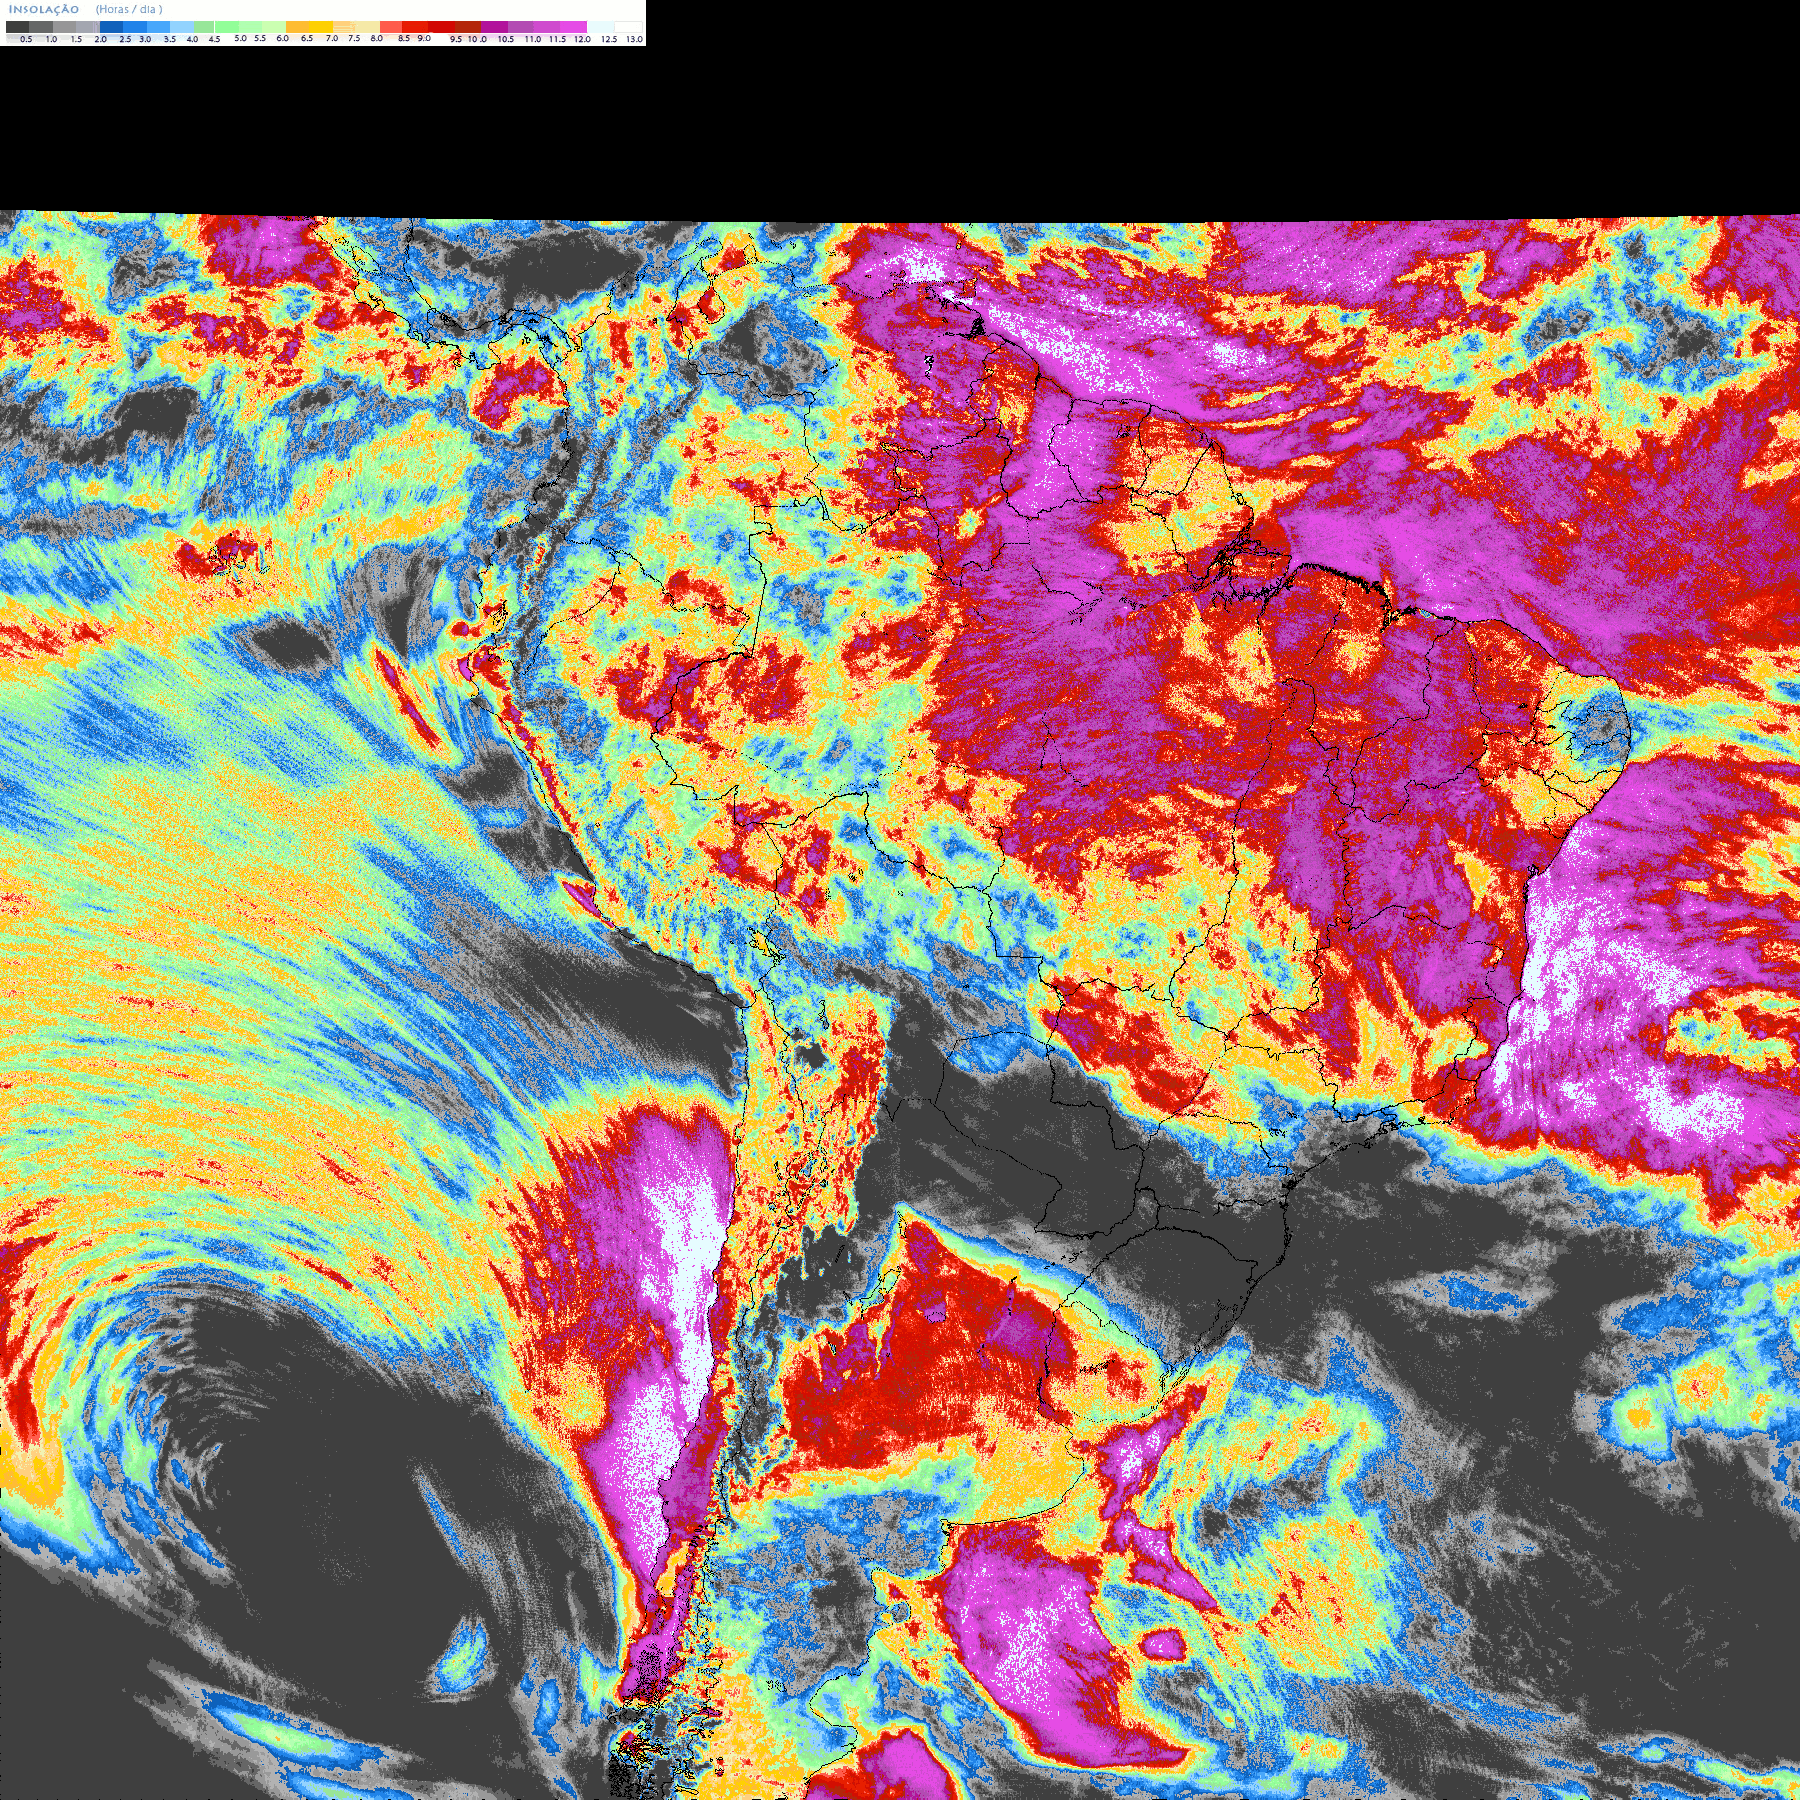Viewport: 1800px width, 1800px height.
Task: Click the '9.5' scale value label
Action: tap(456, 39)
